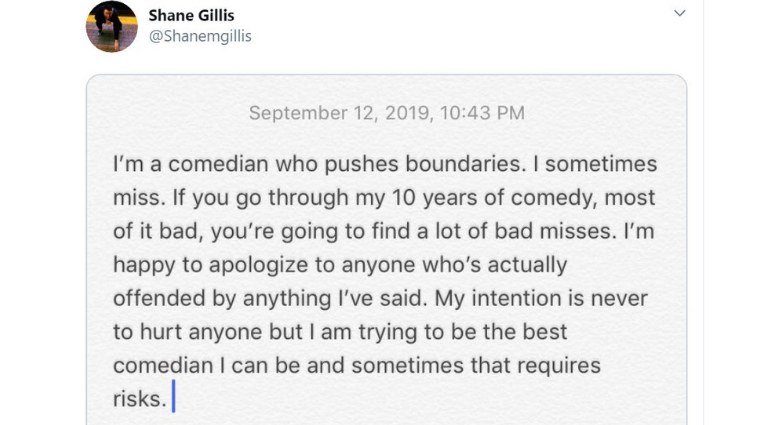
Task: Expand the tweet options chevron
Action: [680, 14]
